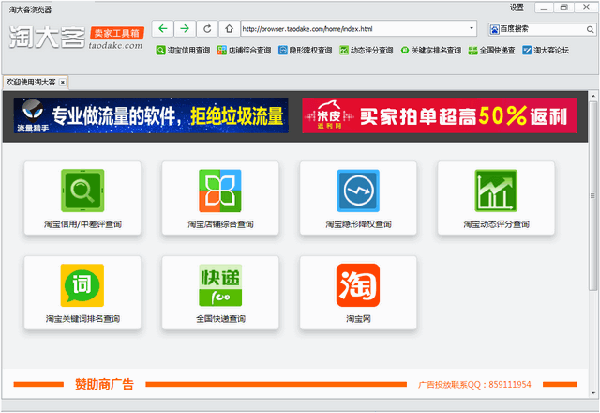Maximize the 淘大客 browser window
600x413 pixels.
coord(564,8)
